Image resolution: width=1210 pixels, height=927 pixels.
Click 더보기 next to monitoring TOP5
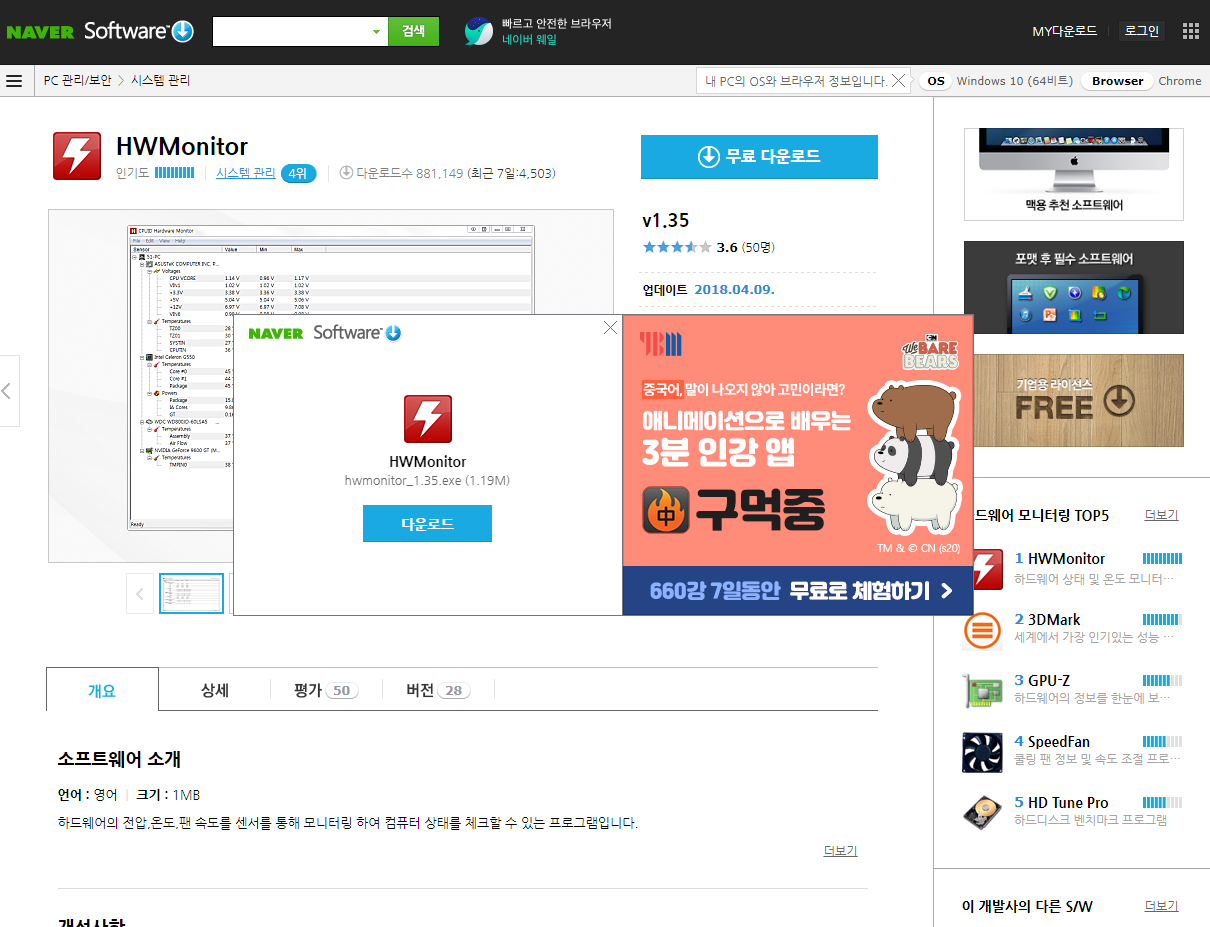[1161, 515]
